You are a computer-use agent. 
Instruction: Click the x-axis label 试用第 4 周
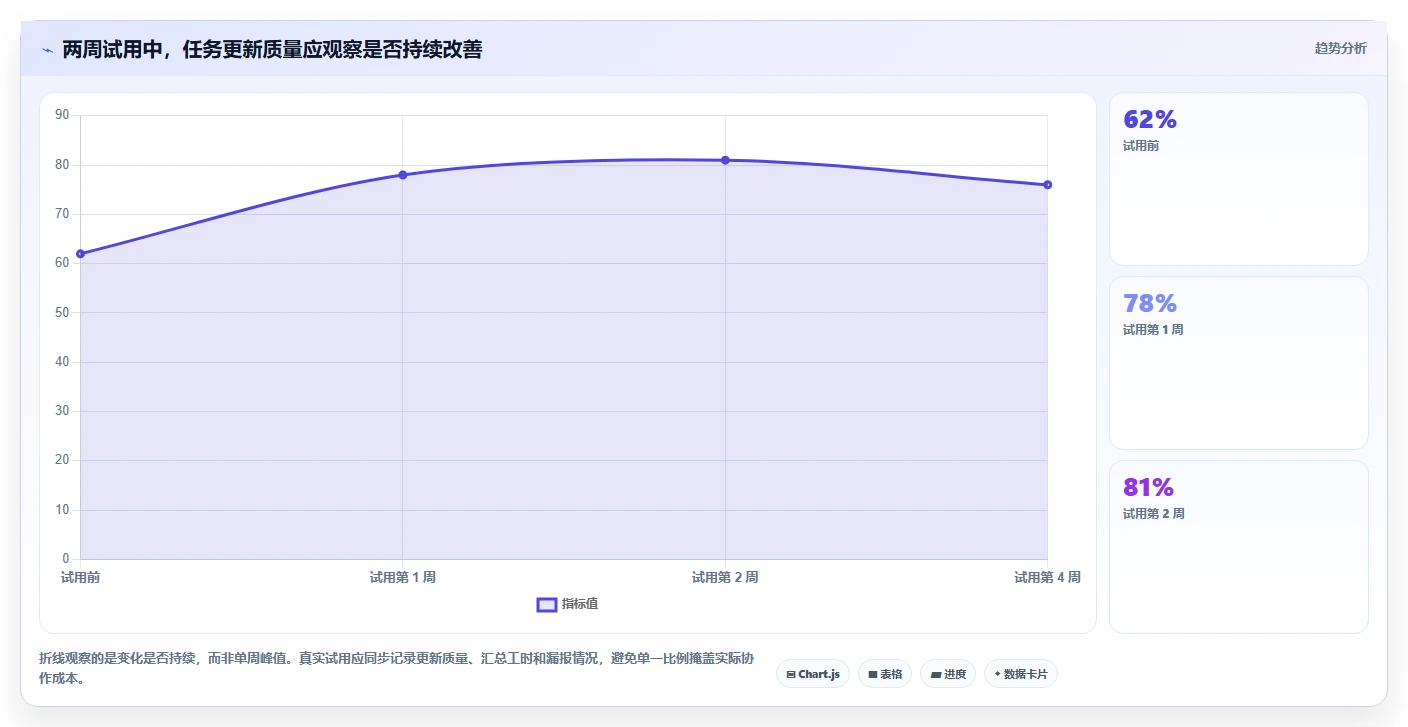[x=1047, y=577]
